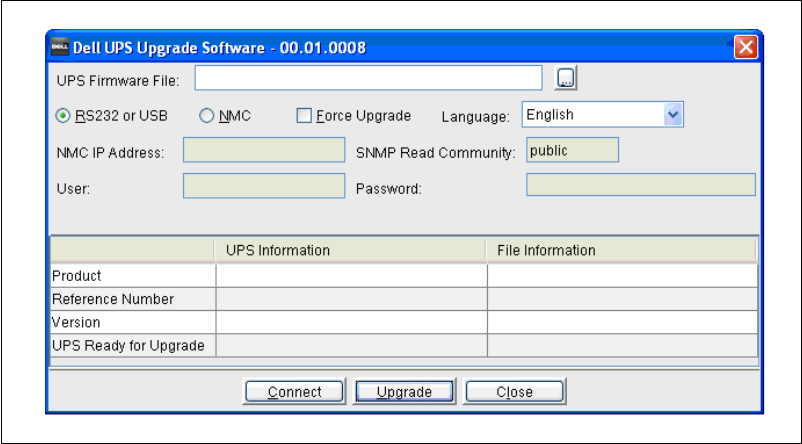The width and height of the screenshot is (802, 444).
Task: Click the English value in Language box
Action: point(550,115)
